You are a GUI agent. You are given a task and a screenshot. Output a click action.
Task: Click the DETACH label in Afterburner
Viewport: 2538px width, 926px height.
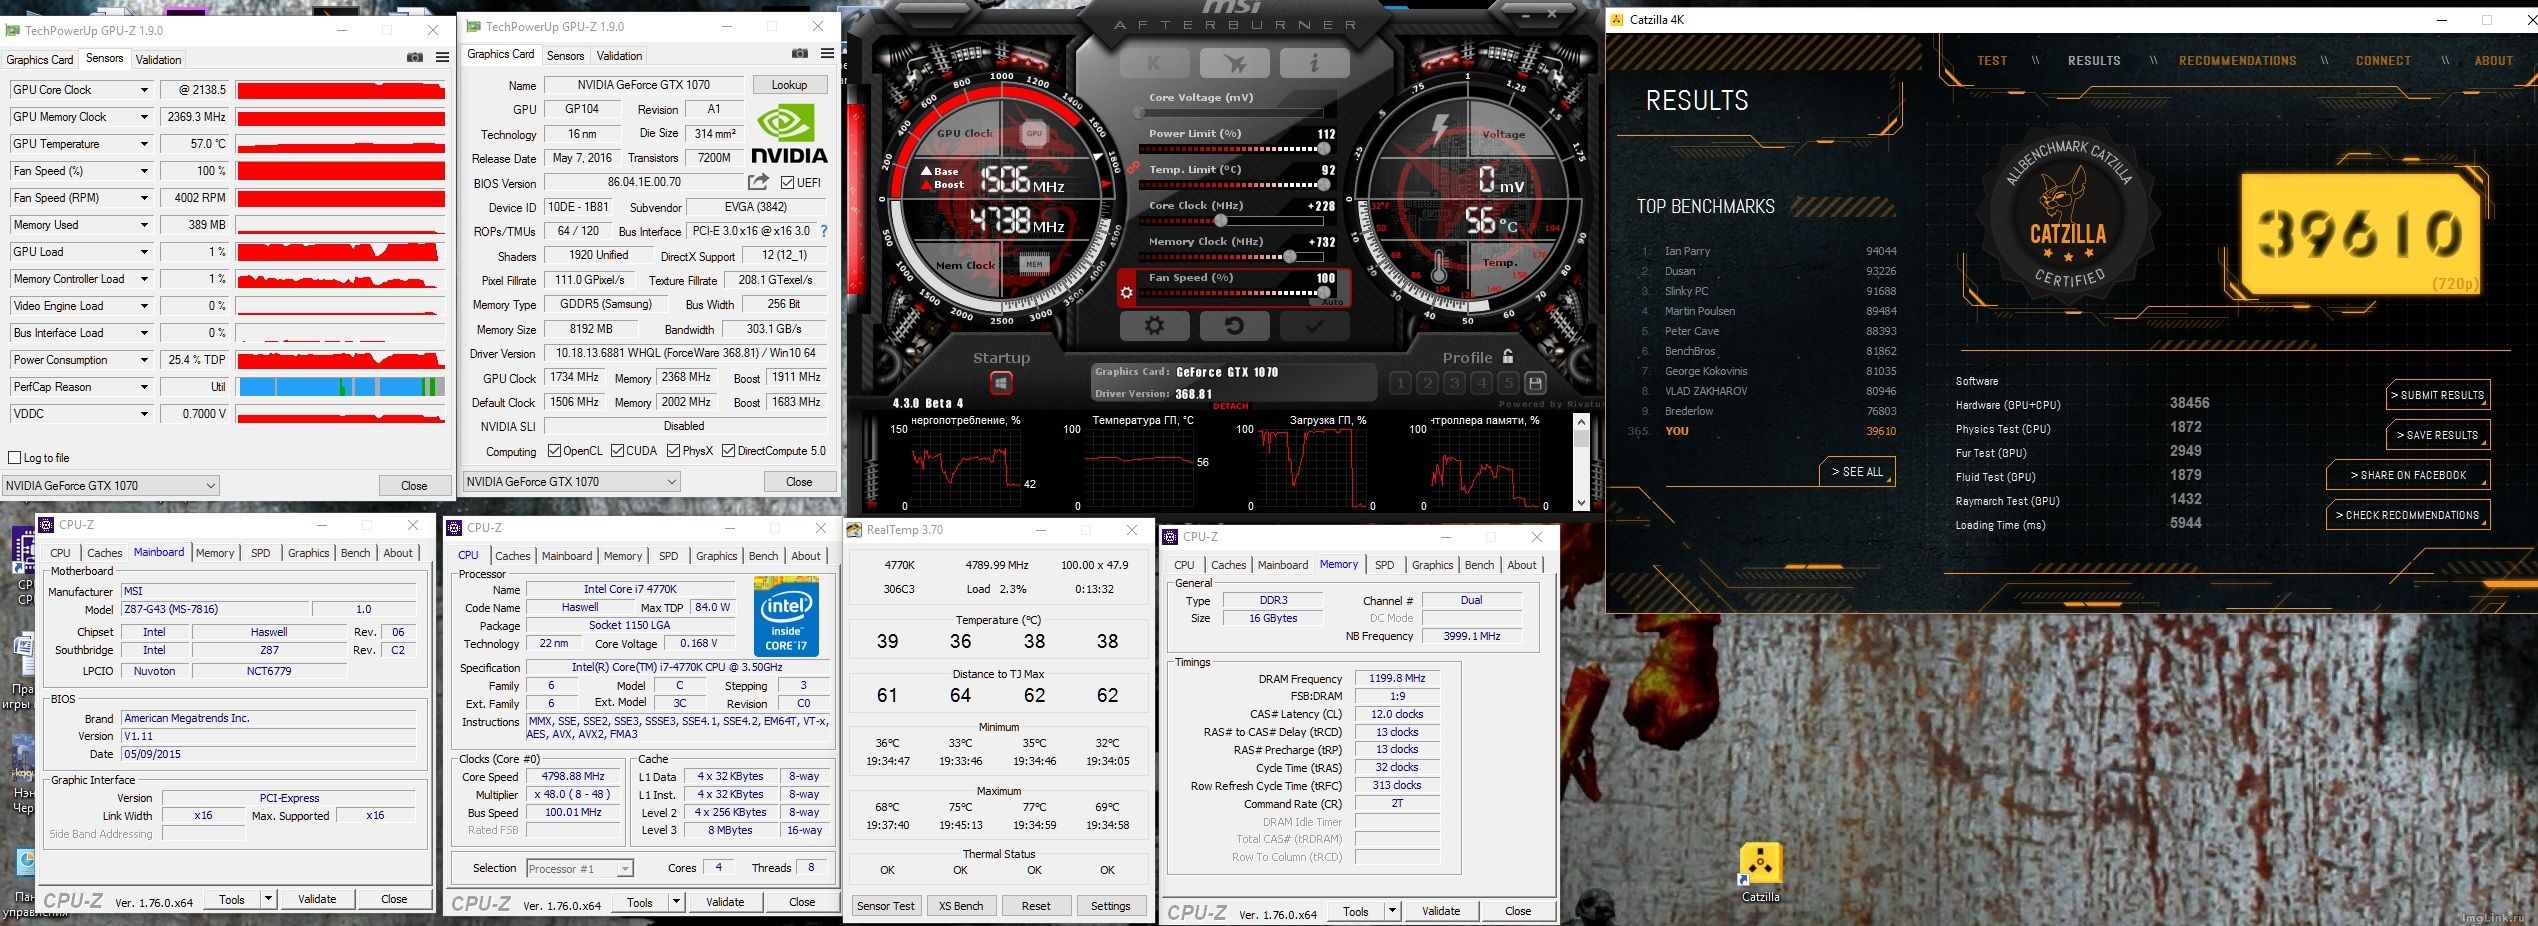(x=1231, y=406)
